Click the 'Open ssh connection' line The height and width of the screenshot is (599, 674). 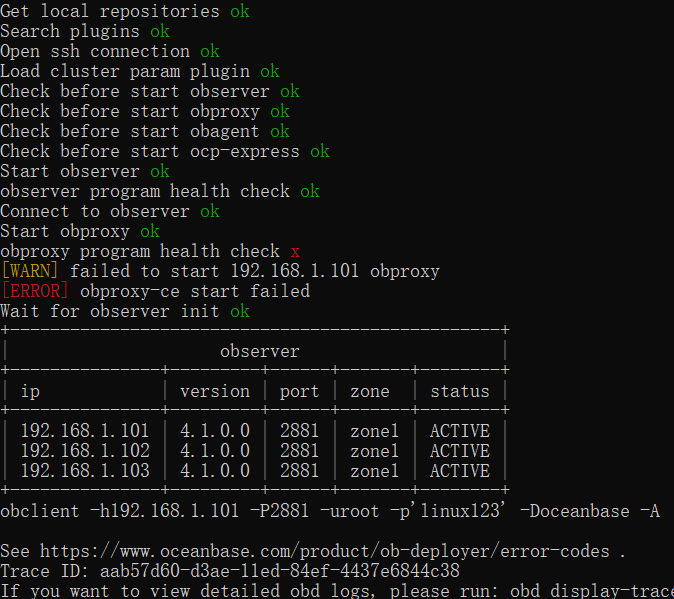110,51
